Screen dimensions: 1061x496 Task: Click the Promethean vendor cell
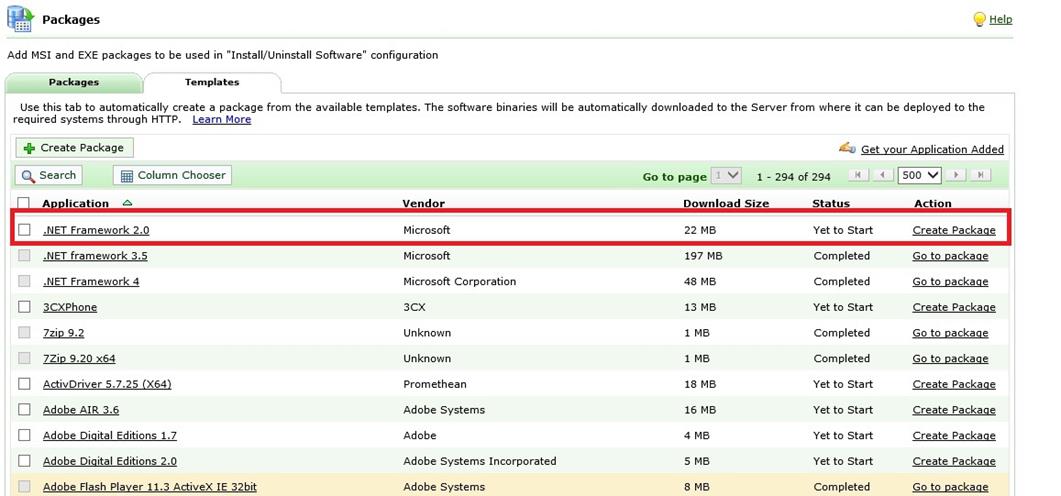[434, 384]
